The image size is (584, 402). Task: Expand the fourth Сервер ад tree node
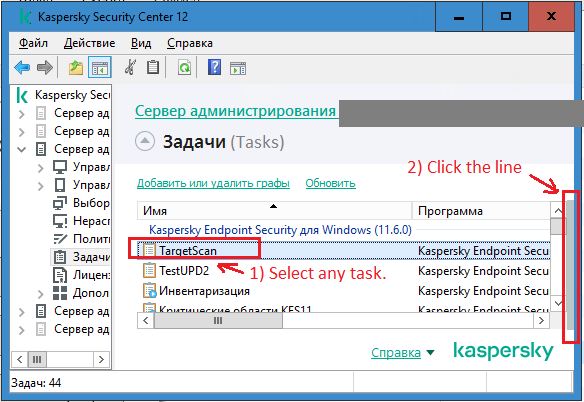click(22, 312)
